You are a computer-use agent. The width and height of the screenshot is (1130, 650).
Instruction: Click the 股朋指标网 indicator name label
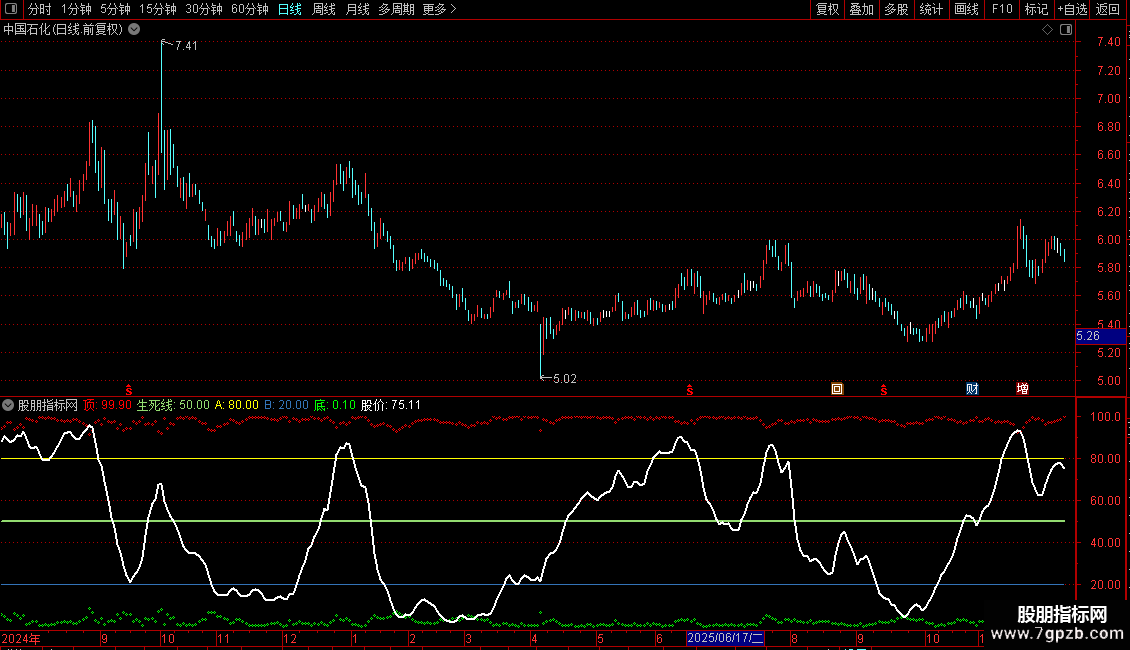[x=48, y=405]
